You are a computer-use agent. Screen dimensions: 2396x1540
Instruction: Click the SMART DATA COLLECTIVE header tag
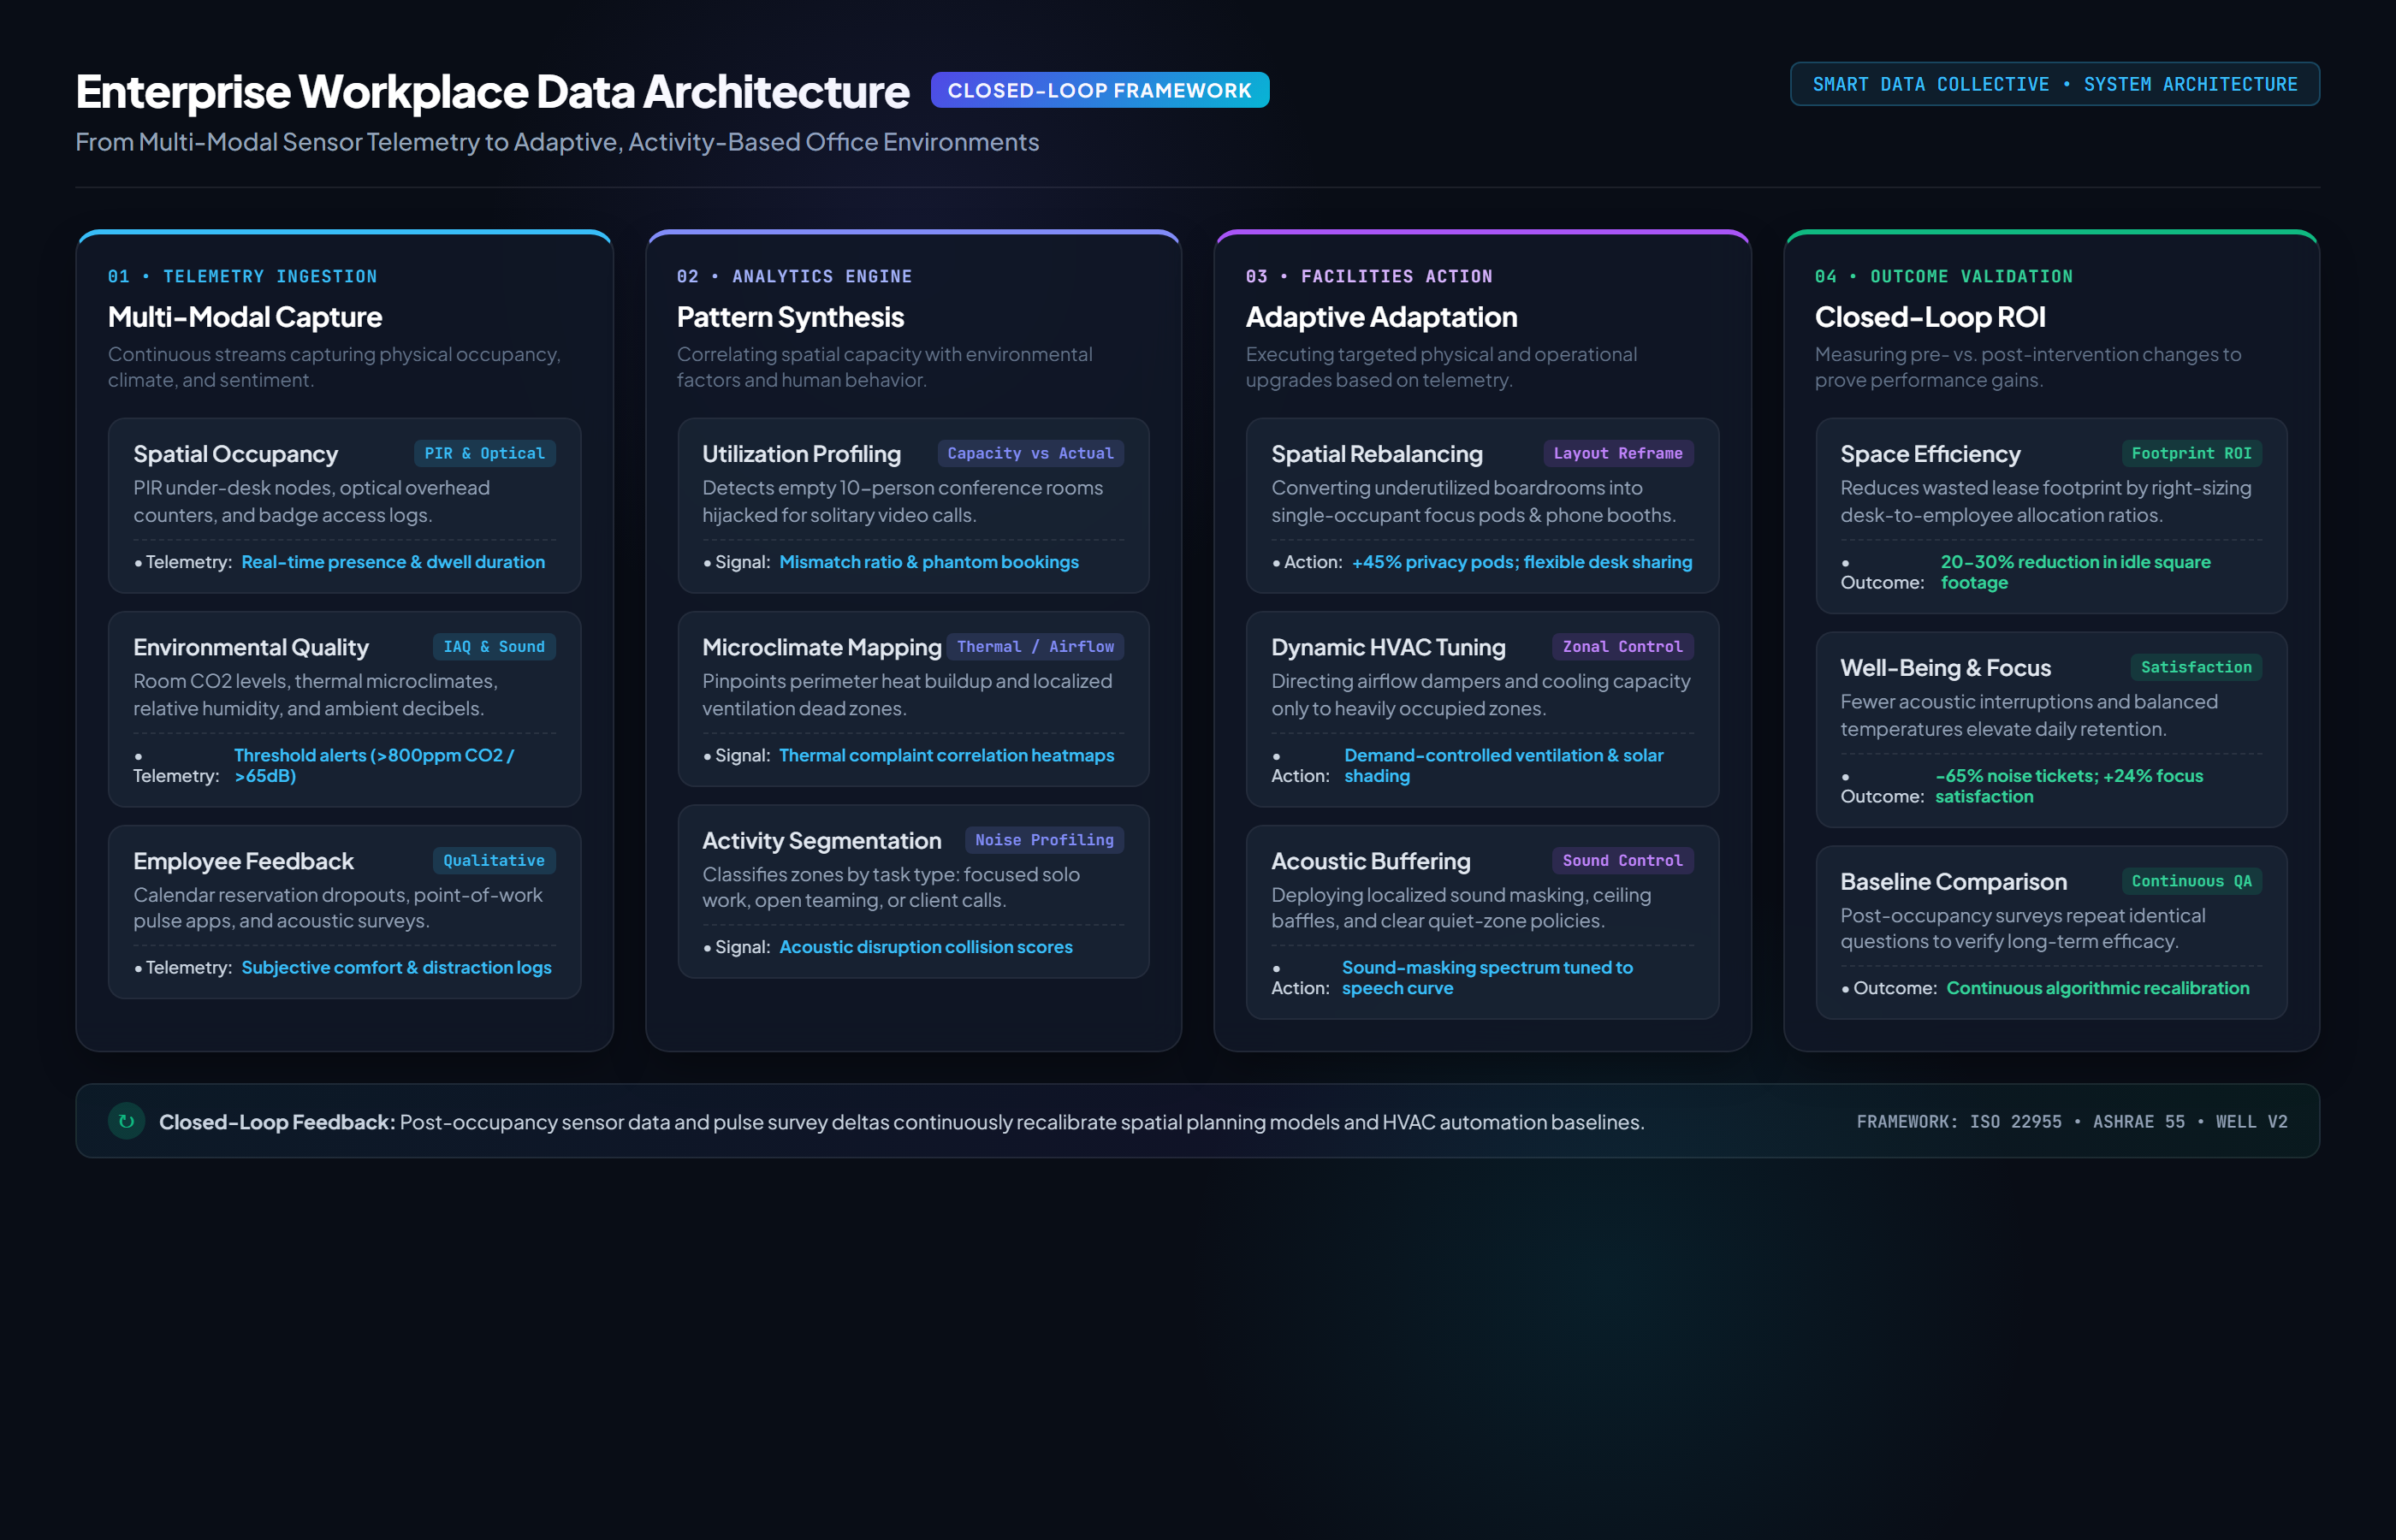click(2054, 84)
